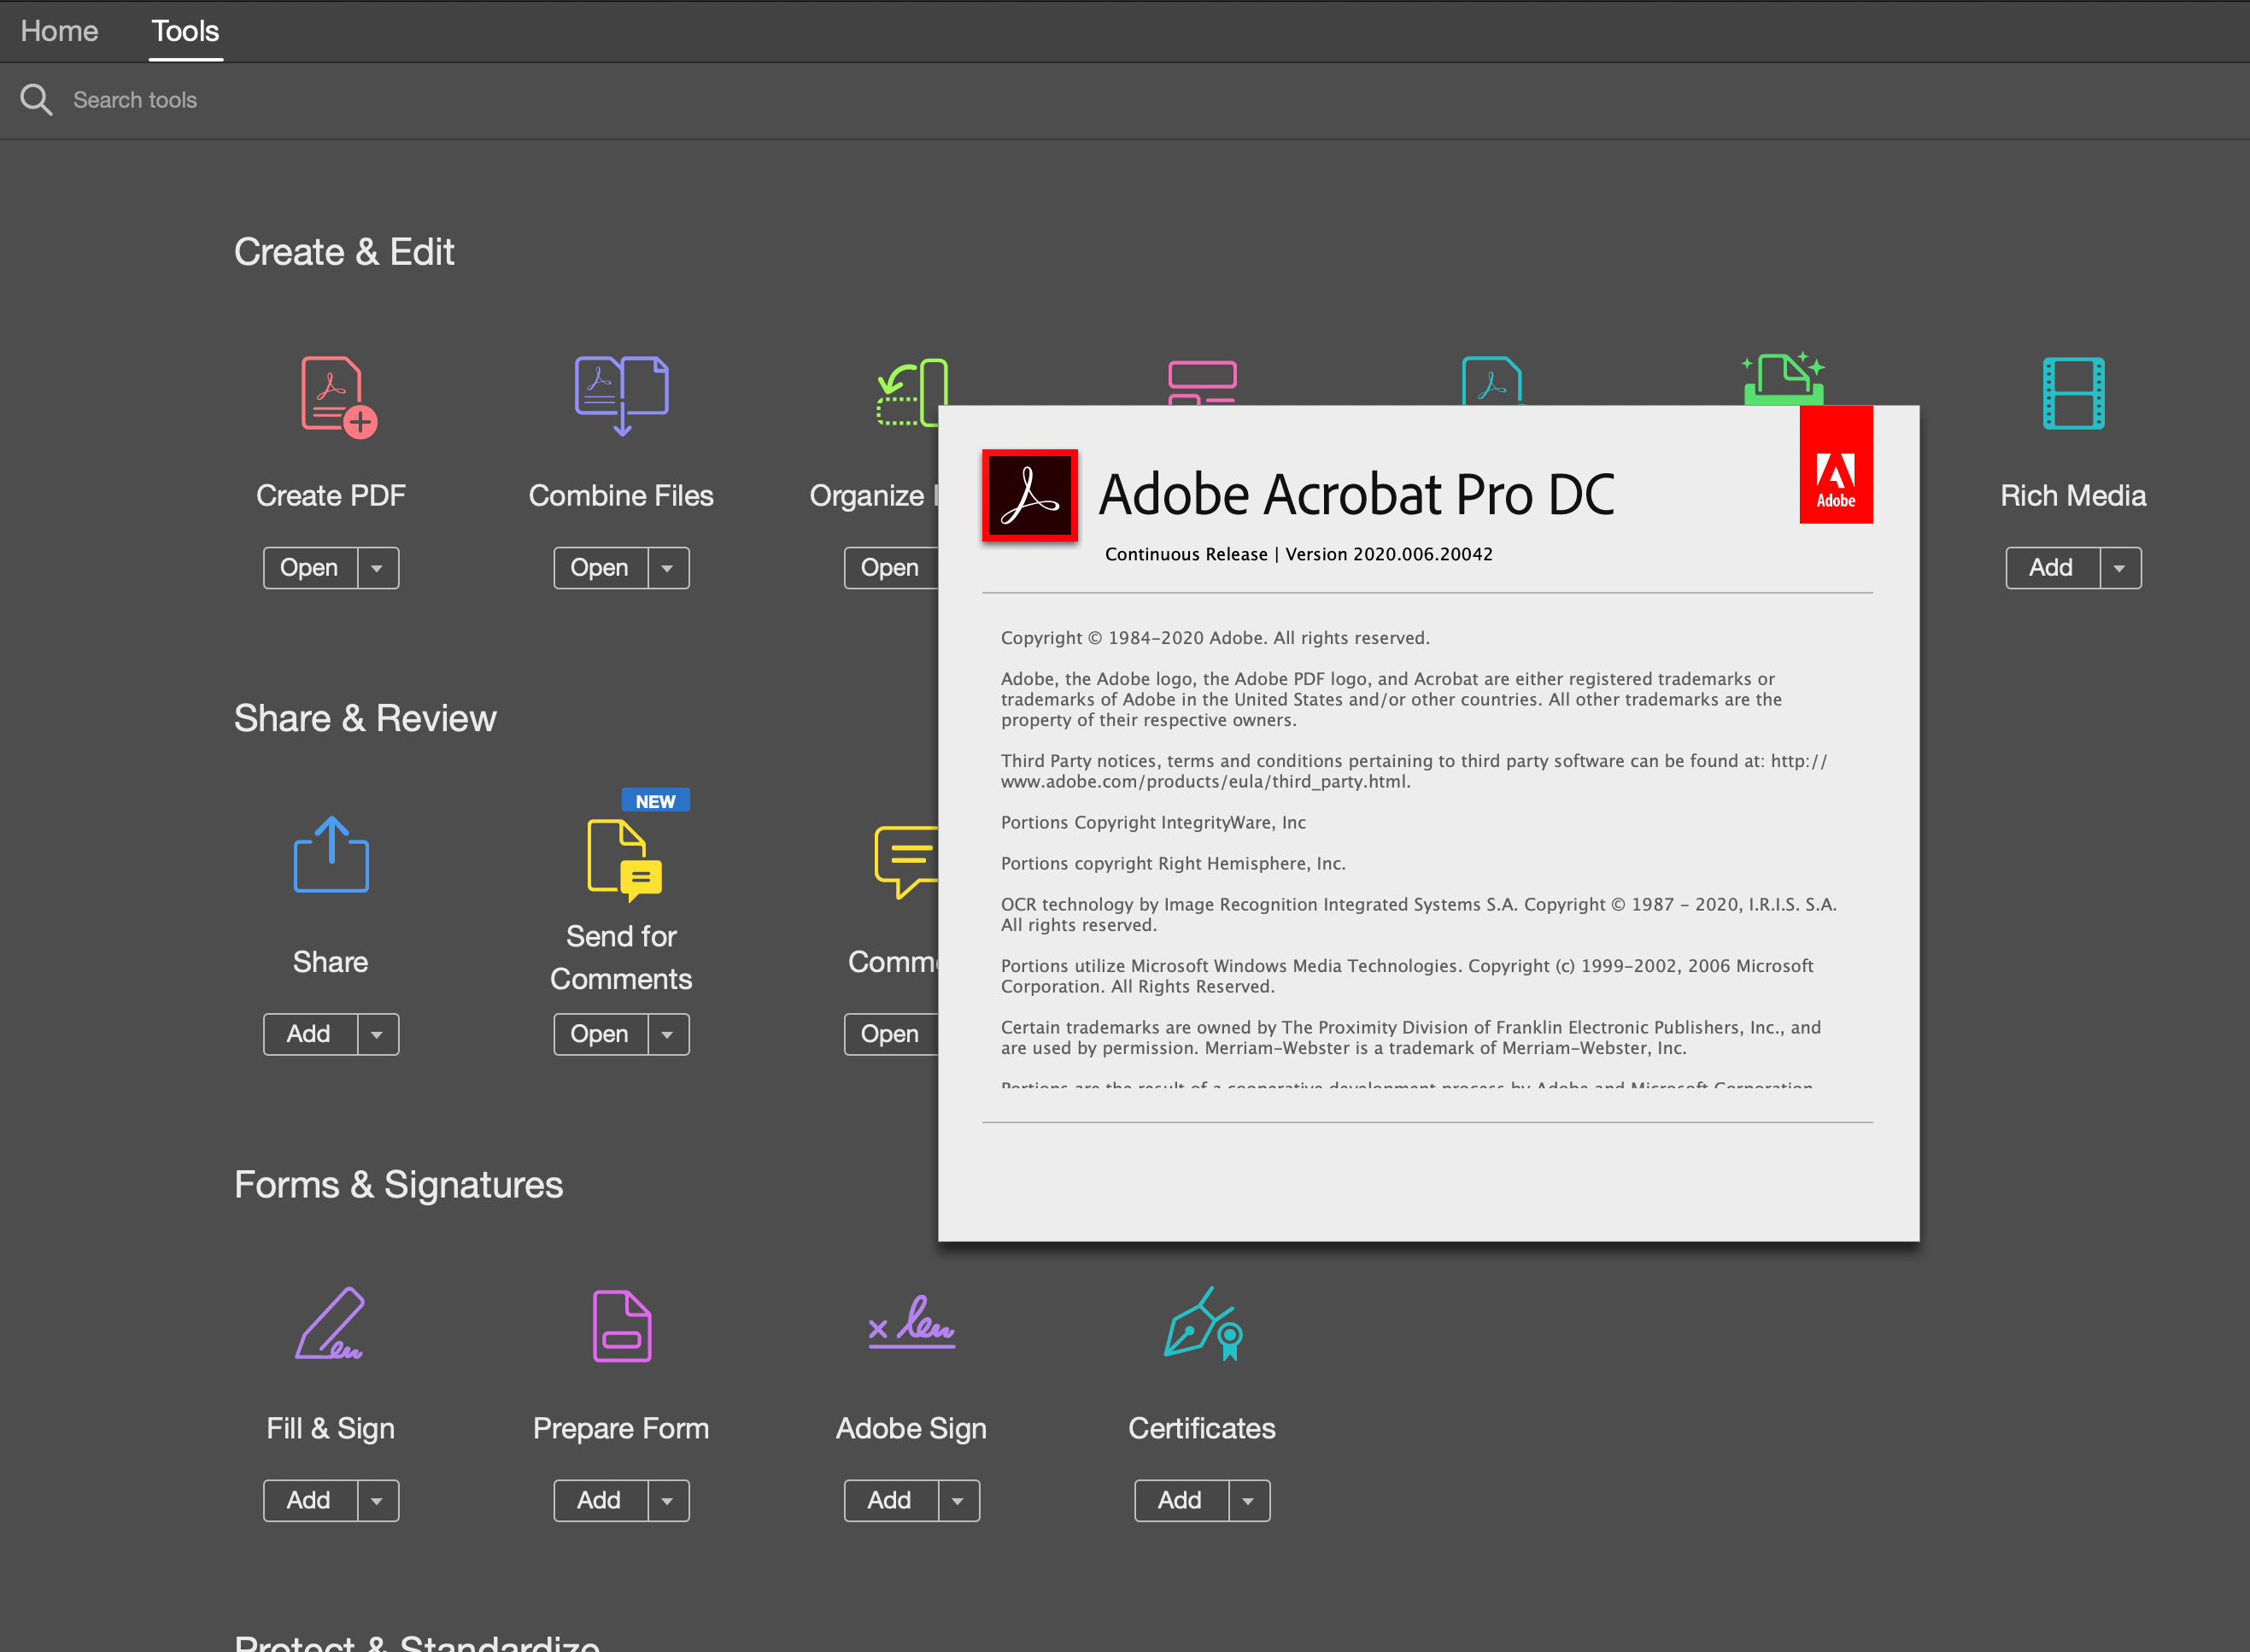Open the Rich Media Add dropdown arrow
Image resolution: width=2250 pixels, height=1652 pixels.
[x=2119, y=568]
